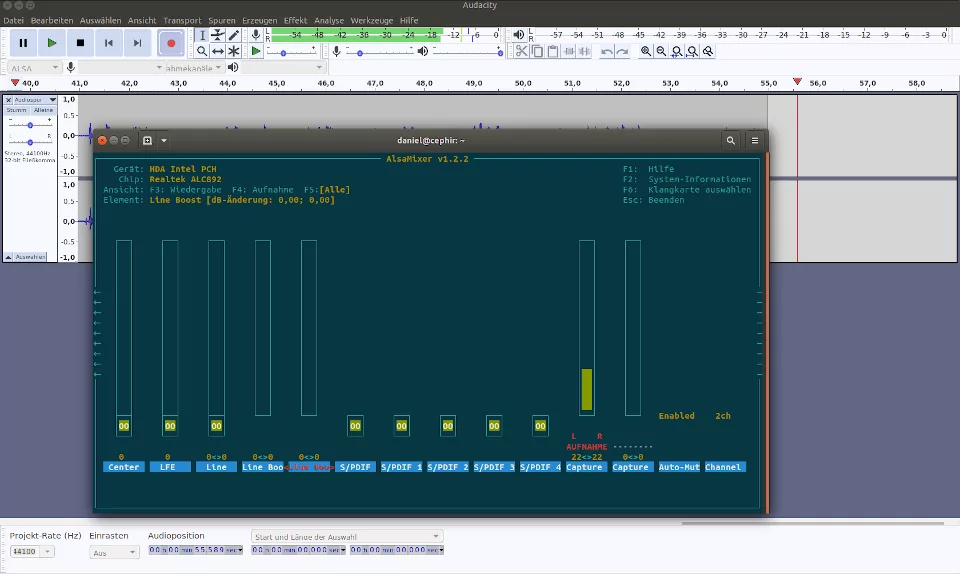Open the Effekt menu

[x=295, y=20]
